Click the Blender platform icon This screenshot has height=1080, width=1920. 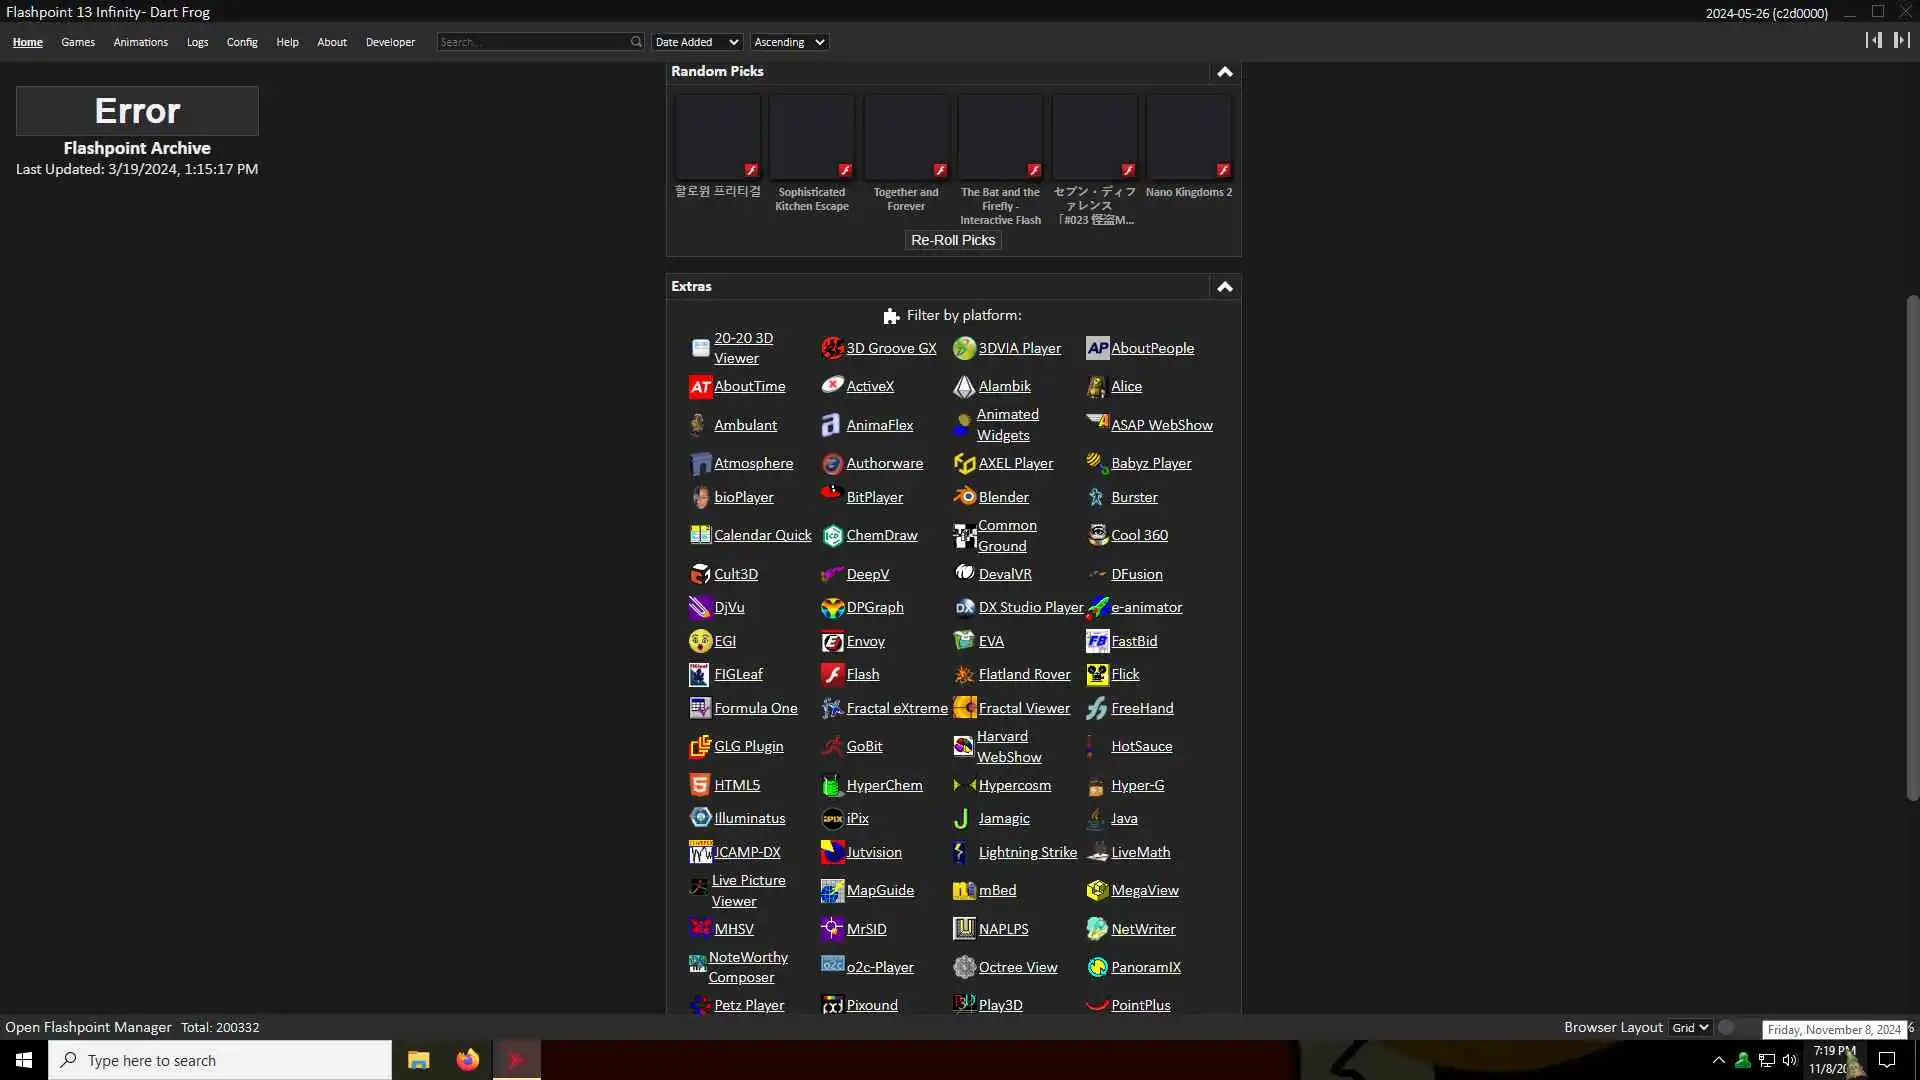964,497
